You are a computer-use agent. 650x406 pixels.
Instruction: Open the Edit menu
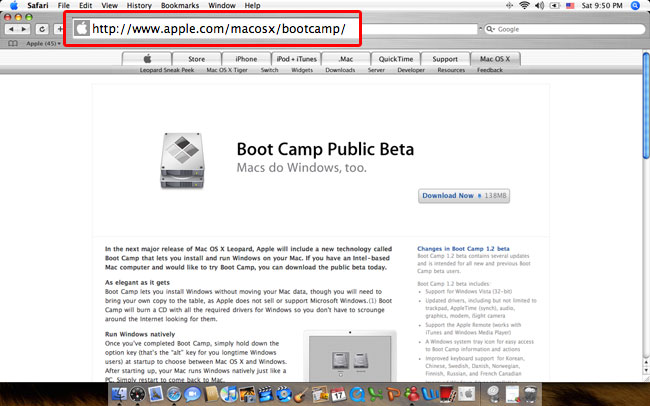click(85, 5)
